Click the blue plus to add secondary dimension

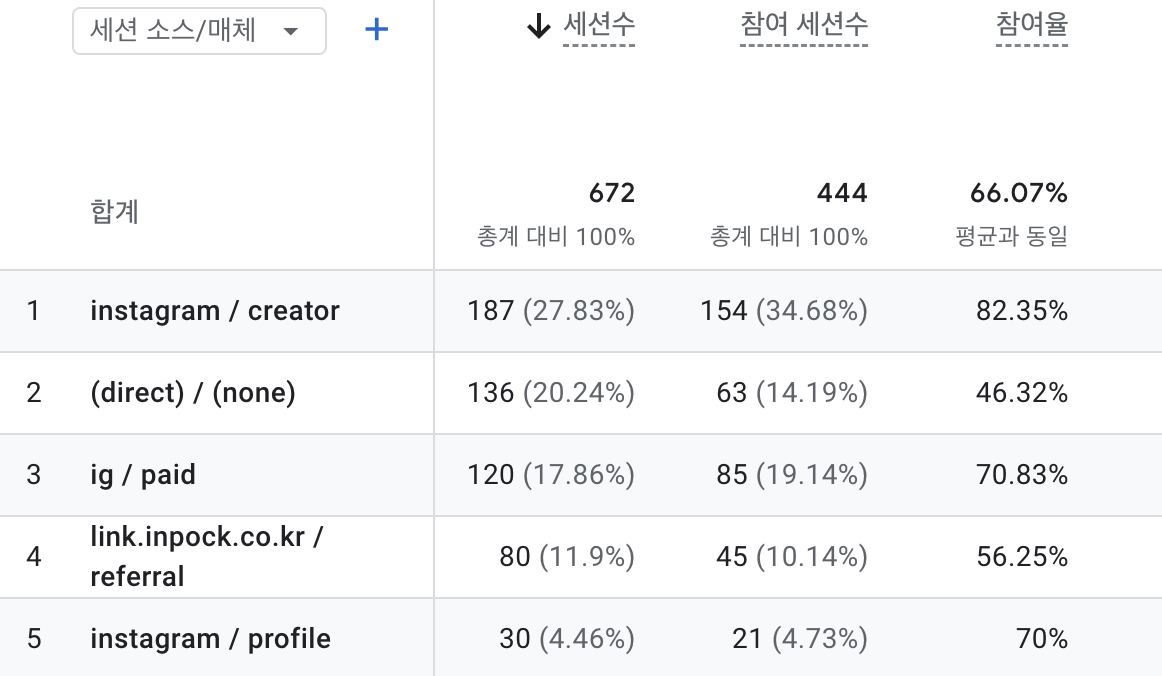tap(376, 29)
